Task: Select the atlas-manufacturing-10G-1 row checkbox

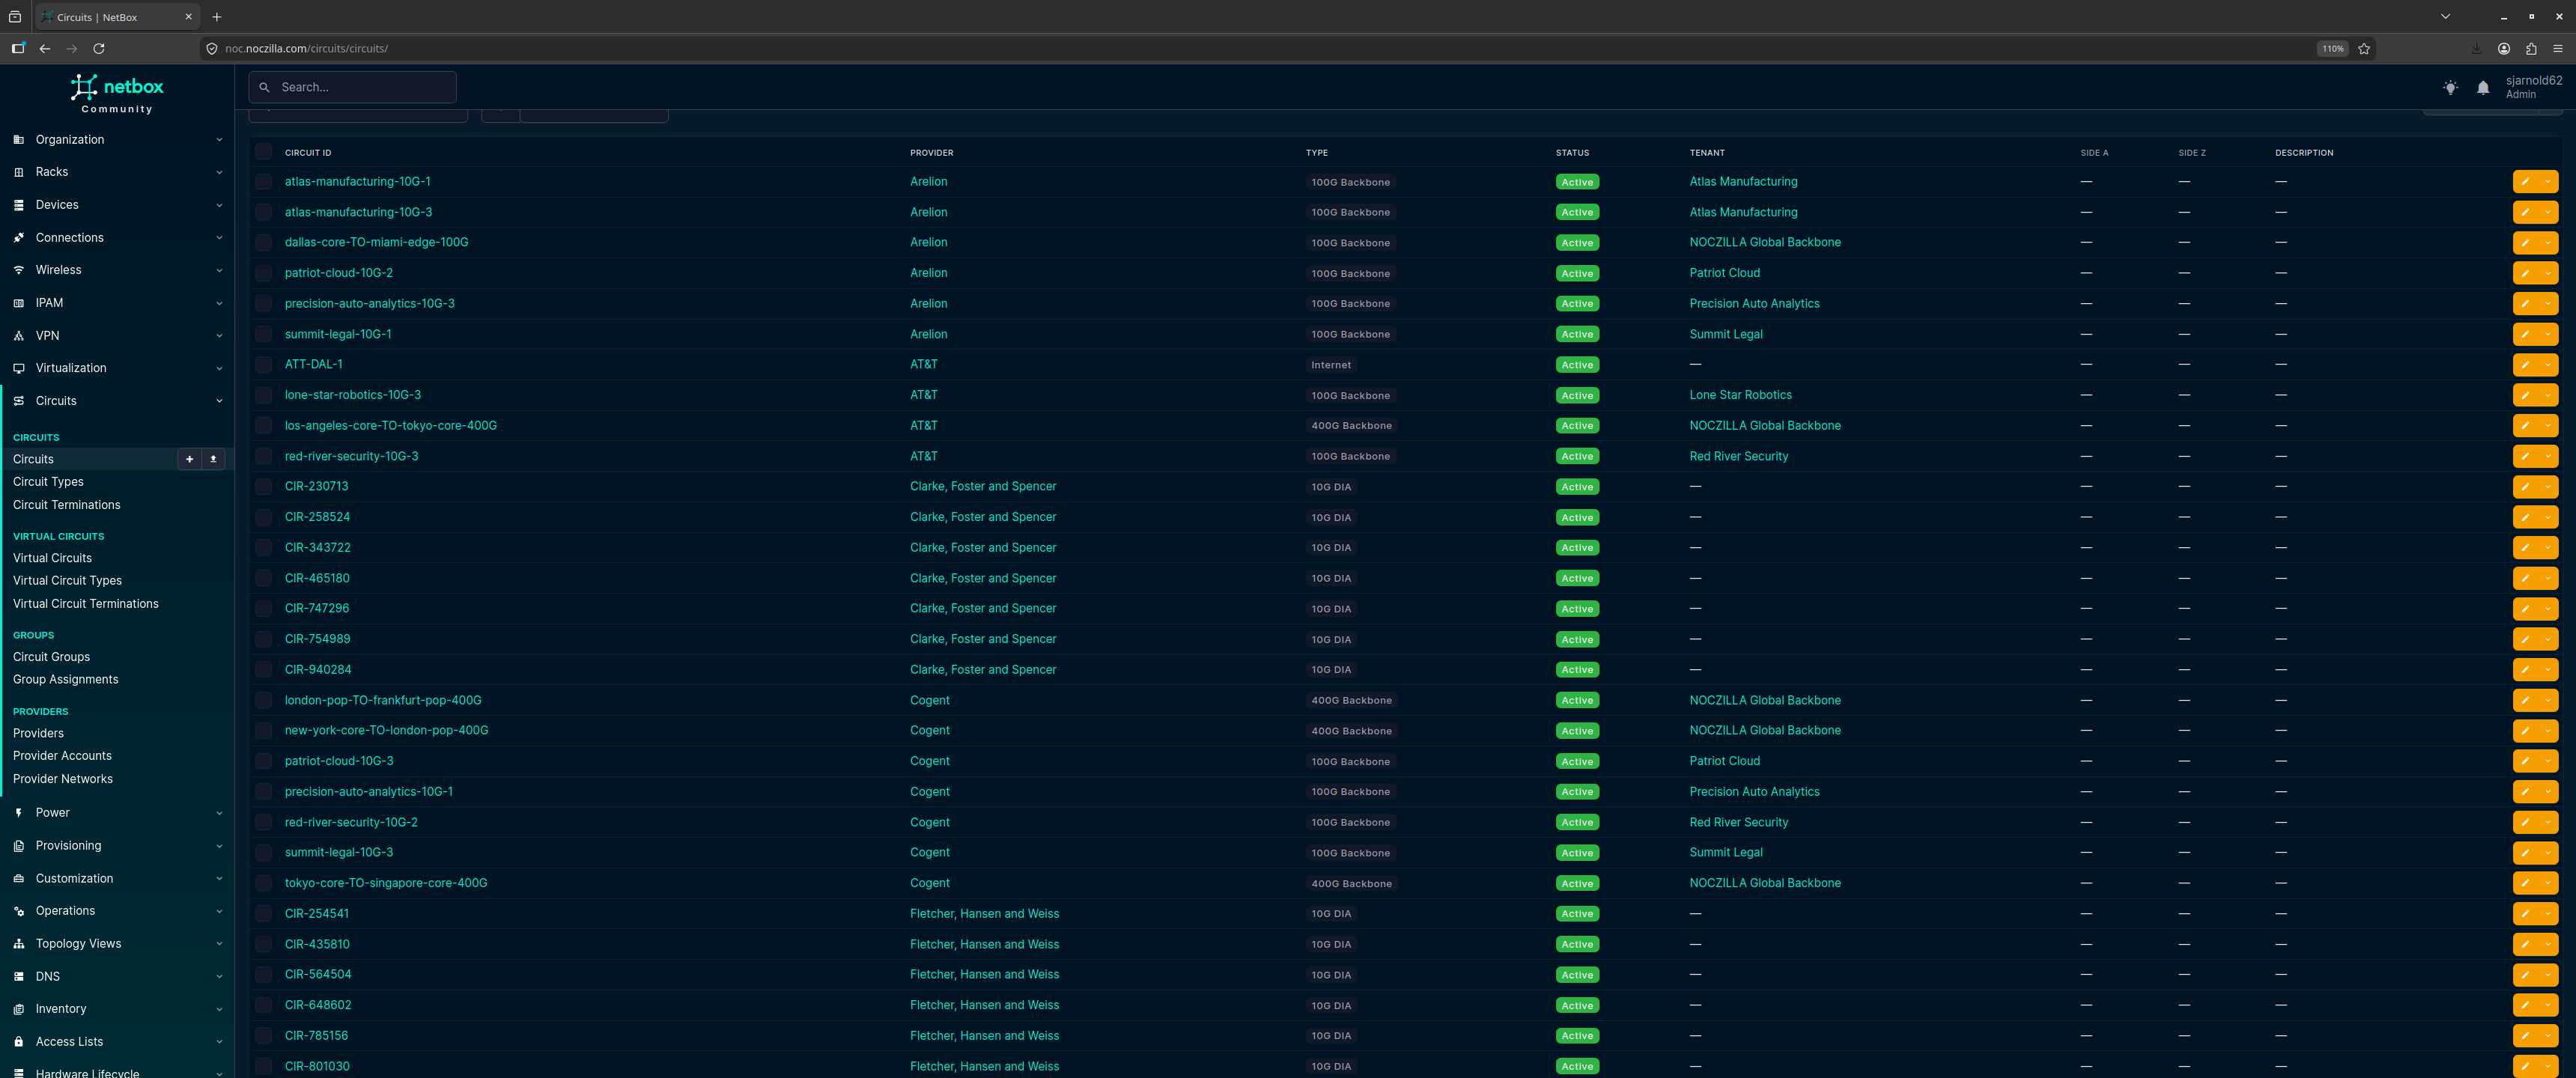Action: pos(263,182)
